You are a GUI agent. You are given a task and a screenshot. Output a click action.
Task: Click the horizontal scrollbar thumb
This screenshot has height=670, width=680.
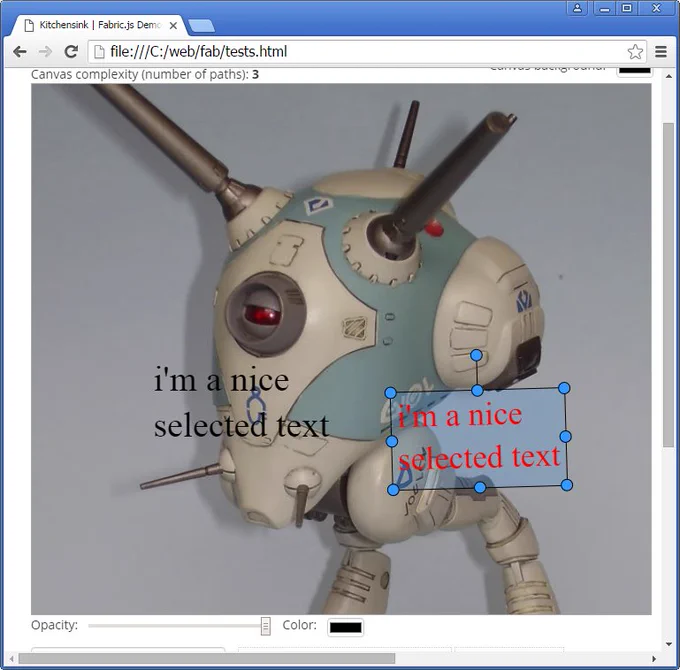click(207, 659)
